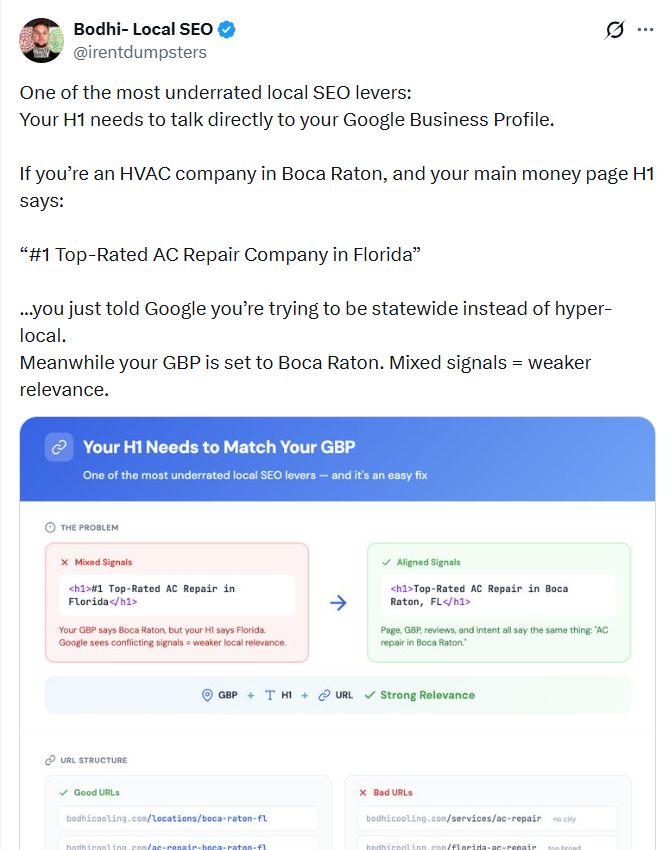Click the green check beside Good URLs
Viewport: 672px width, 850px height.
64,792
